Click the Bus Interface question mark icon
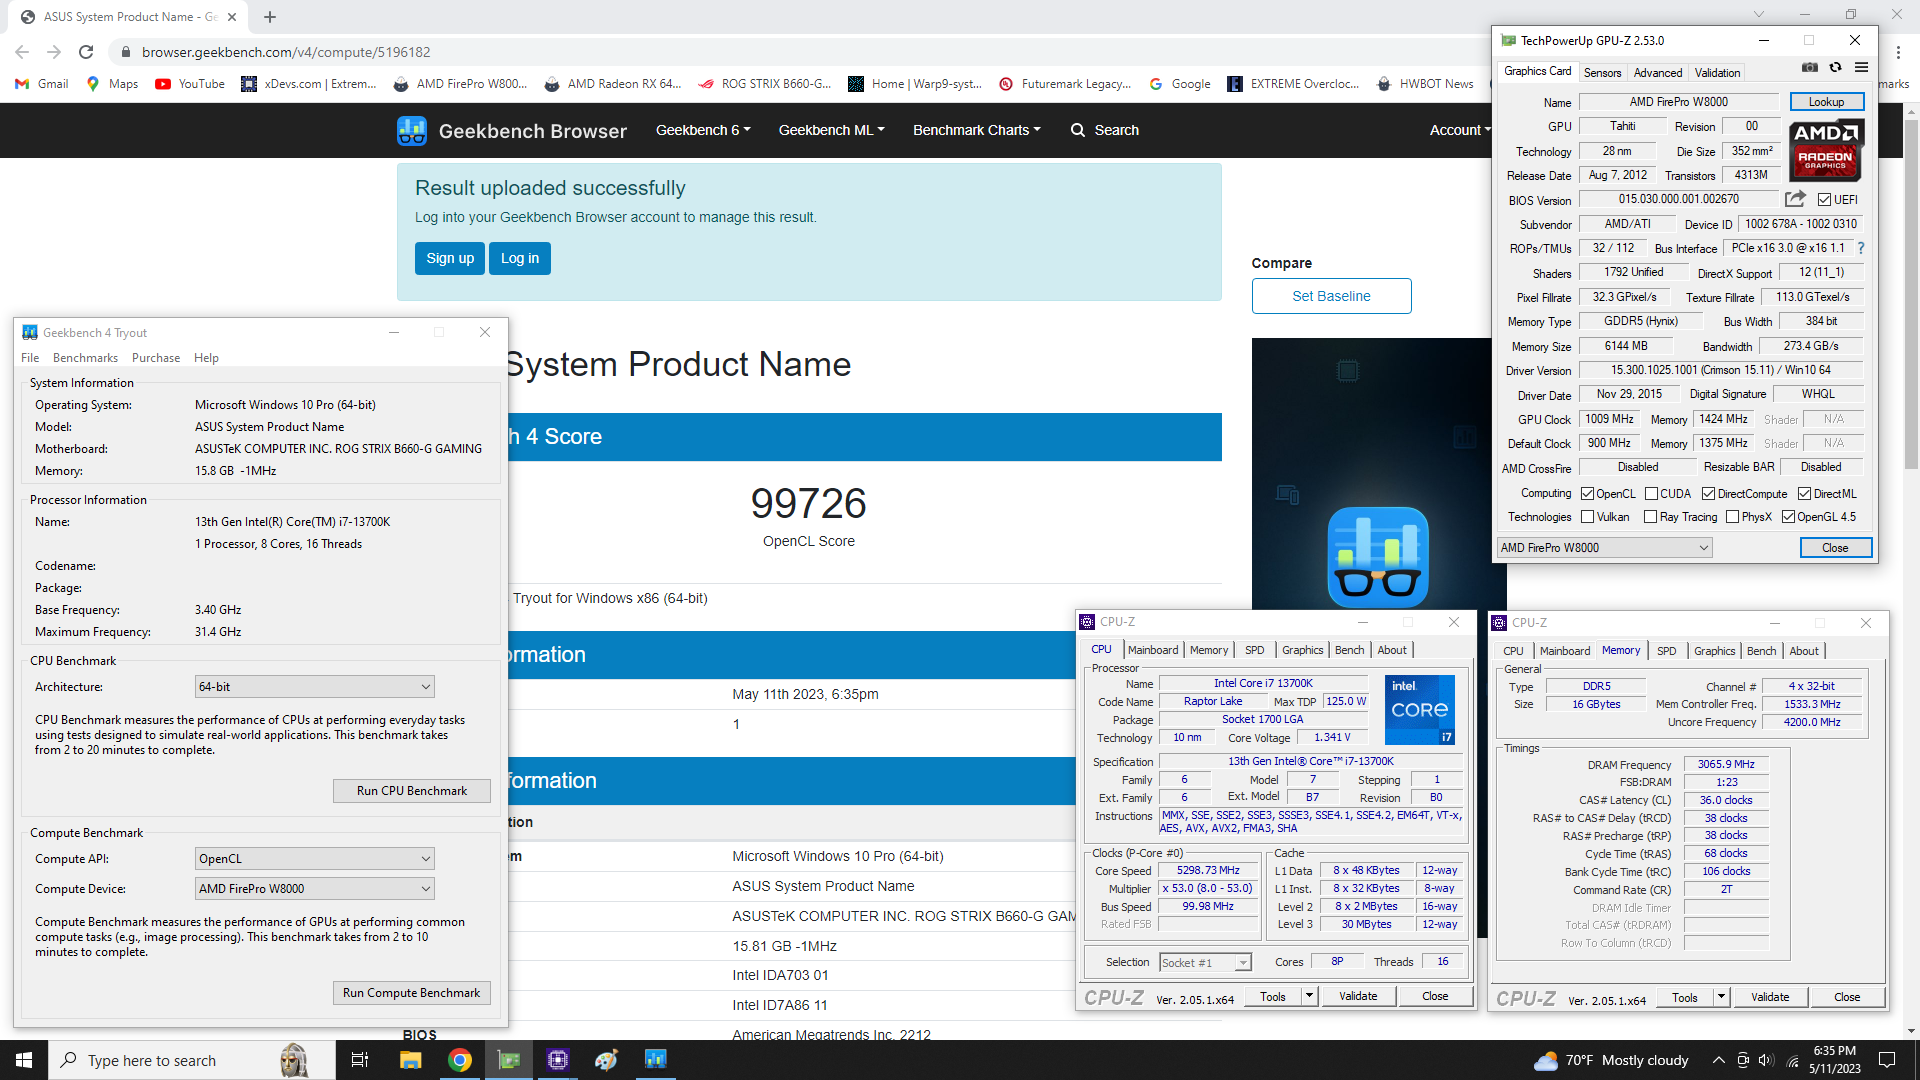Screen dimensions: 1920x1080 tap(1861, 248)
